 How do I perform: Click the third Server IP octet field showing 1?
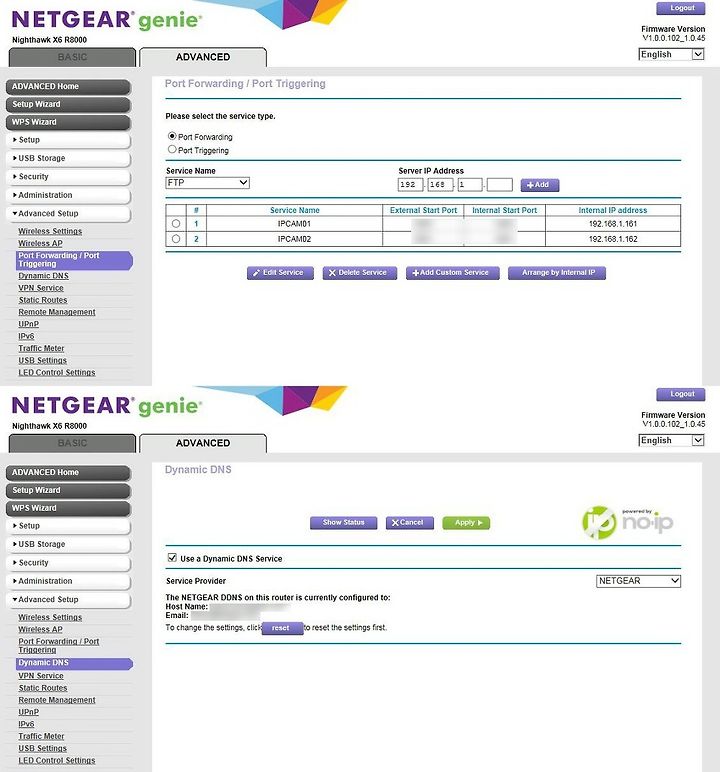pyautogui.click(x=470, y=185)
